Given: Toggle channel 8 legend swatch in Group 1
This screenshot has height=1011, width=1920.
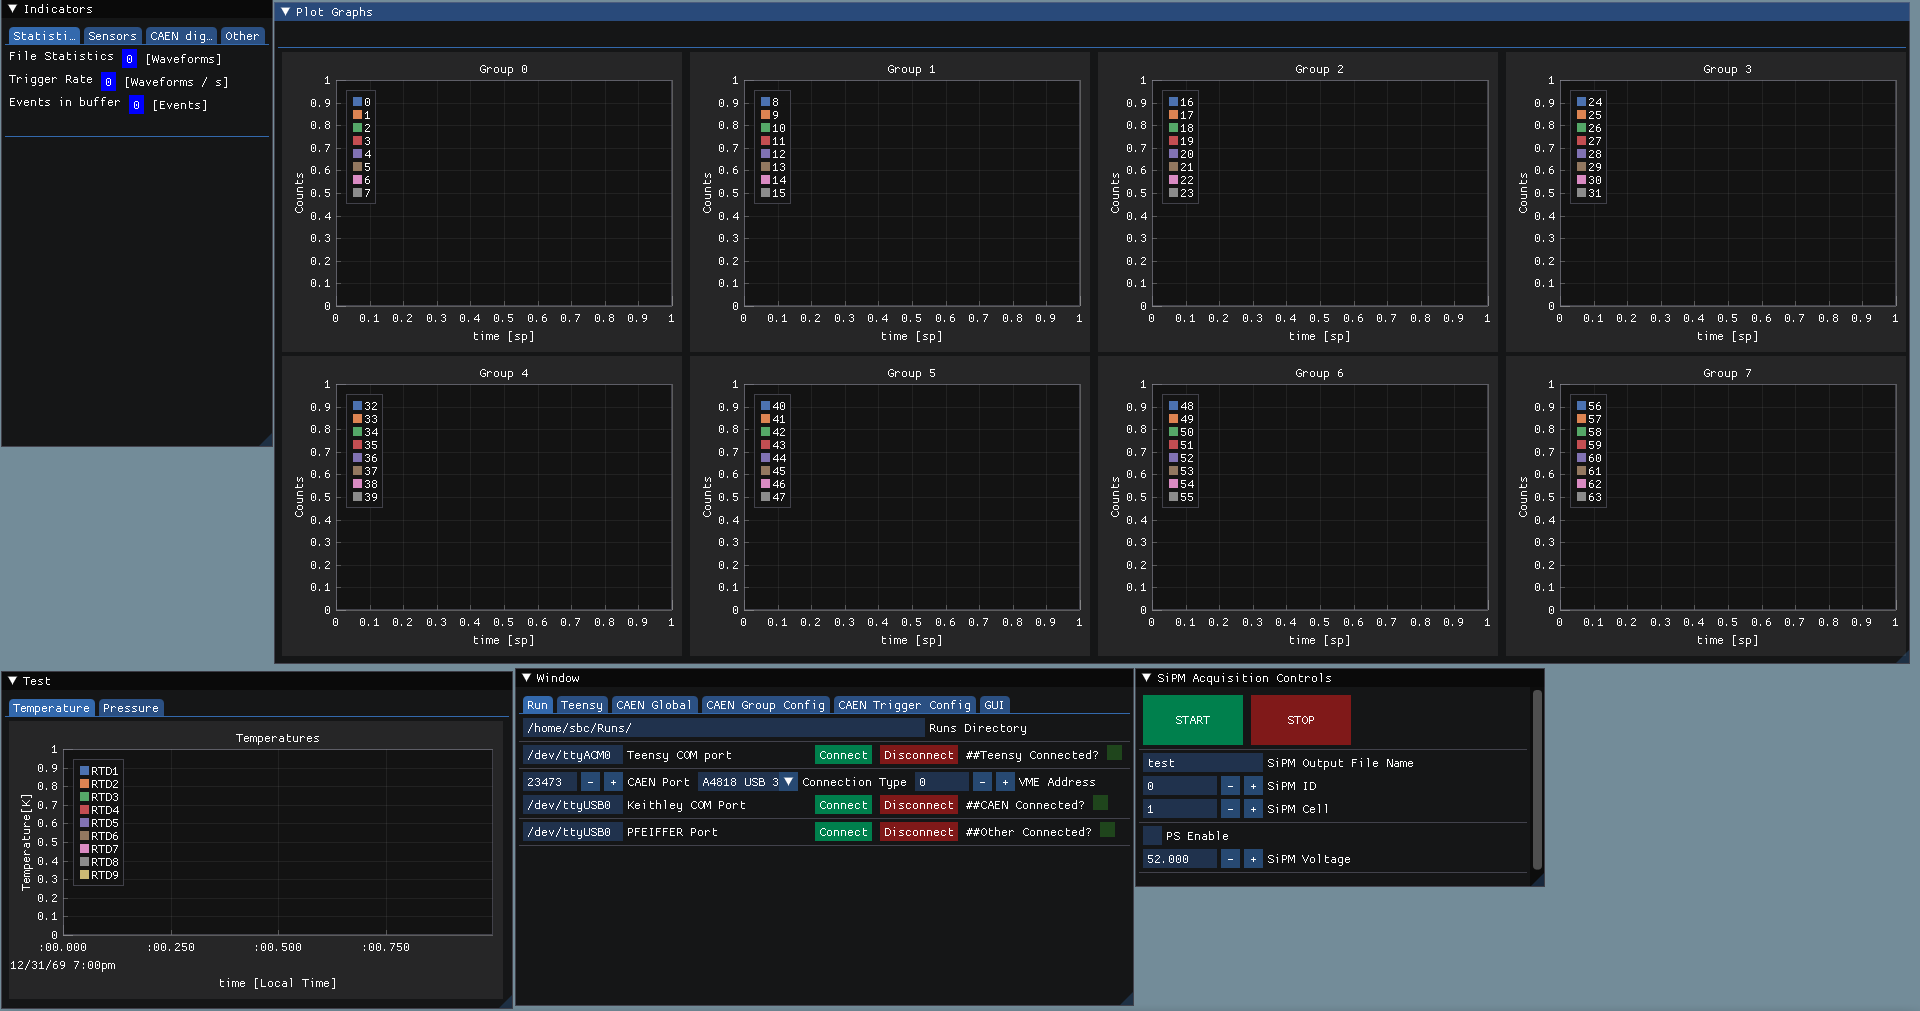Looking at the screenshot, I should pyautogui.click(x=765, y=102).
